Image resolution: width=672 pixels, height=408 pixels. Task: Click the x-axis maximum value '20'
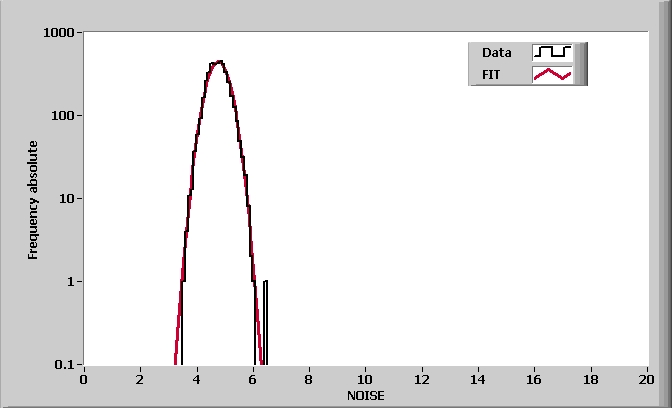coord(647,380)
